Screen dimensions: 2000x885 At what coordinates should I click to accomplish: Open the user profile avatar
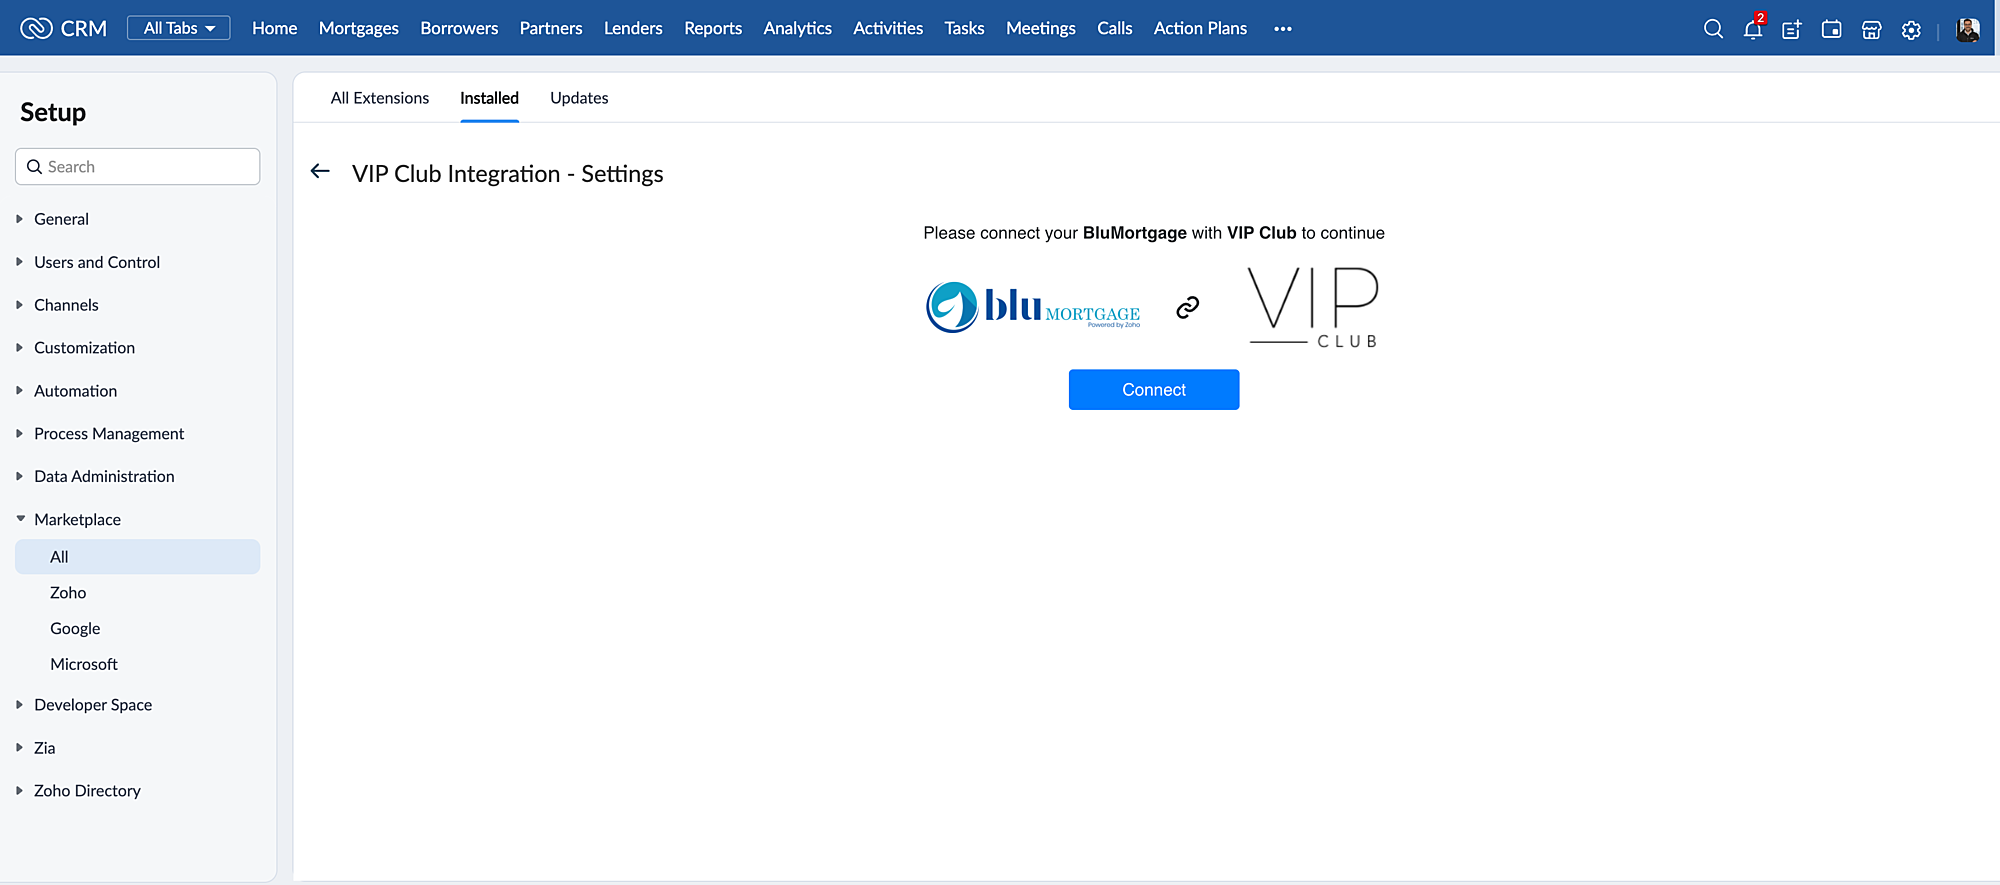(1968, 29)
